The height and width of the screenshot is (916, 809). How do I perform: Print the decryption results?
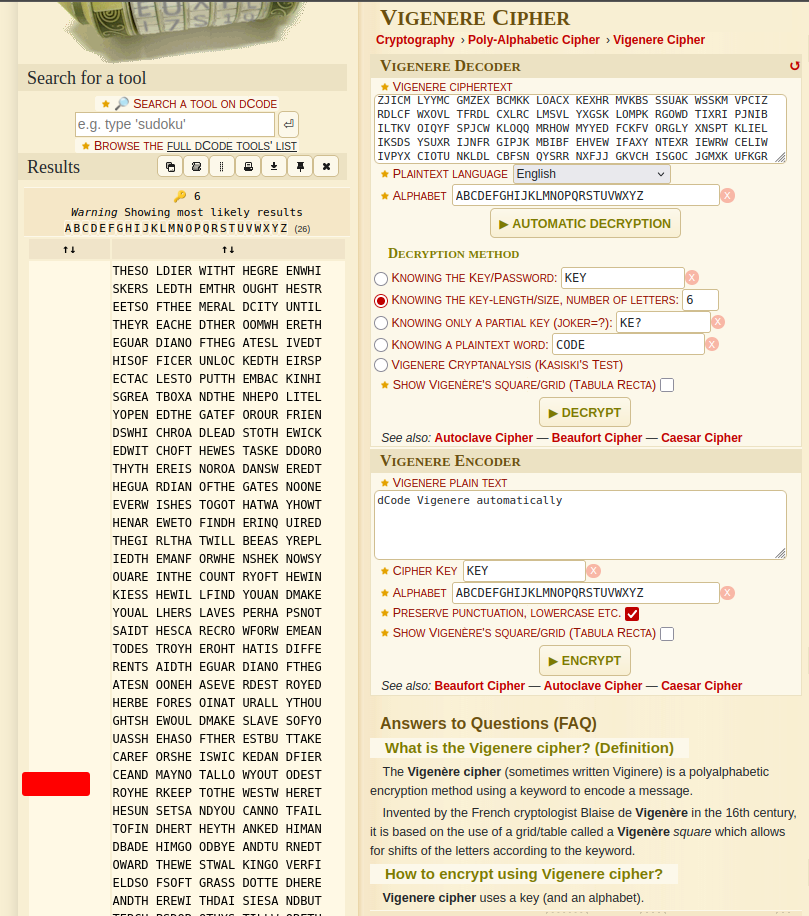point(248,167)
